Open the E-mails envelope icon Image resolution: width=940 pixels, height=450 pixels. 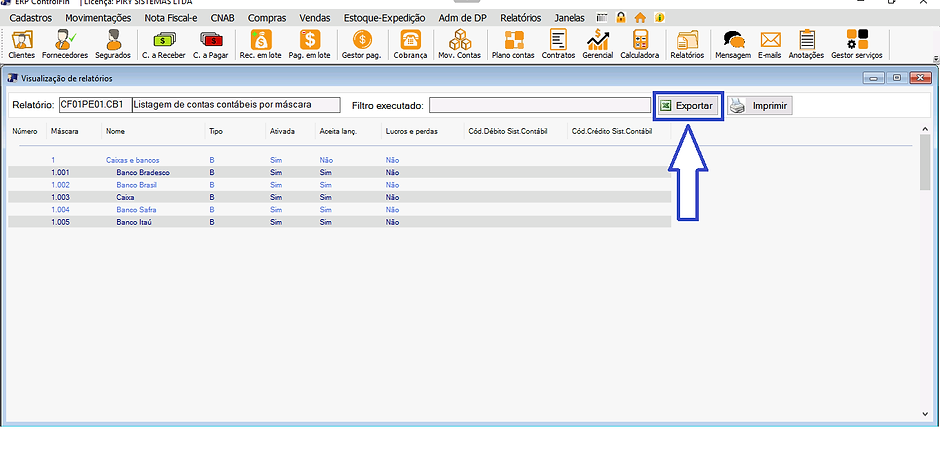[x=770, y=45]
